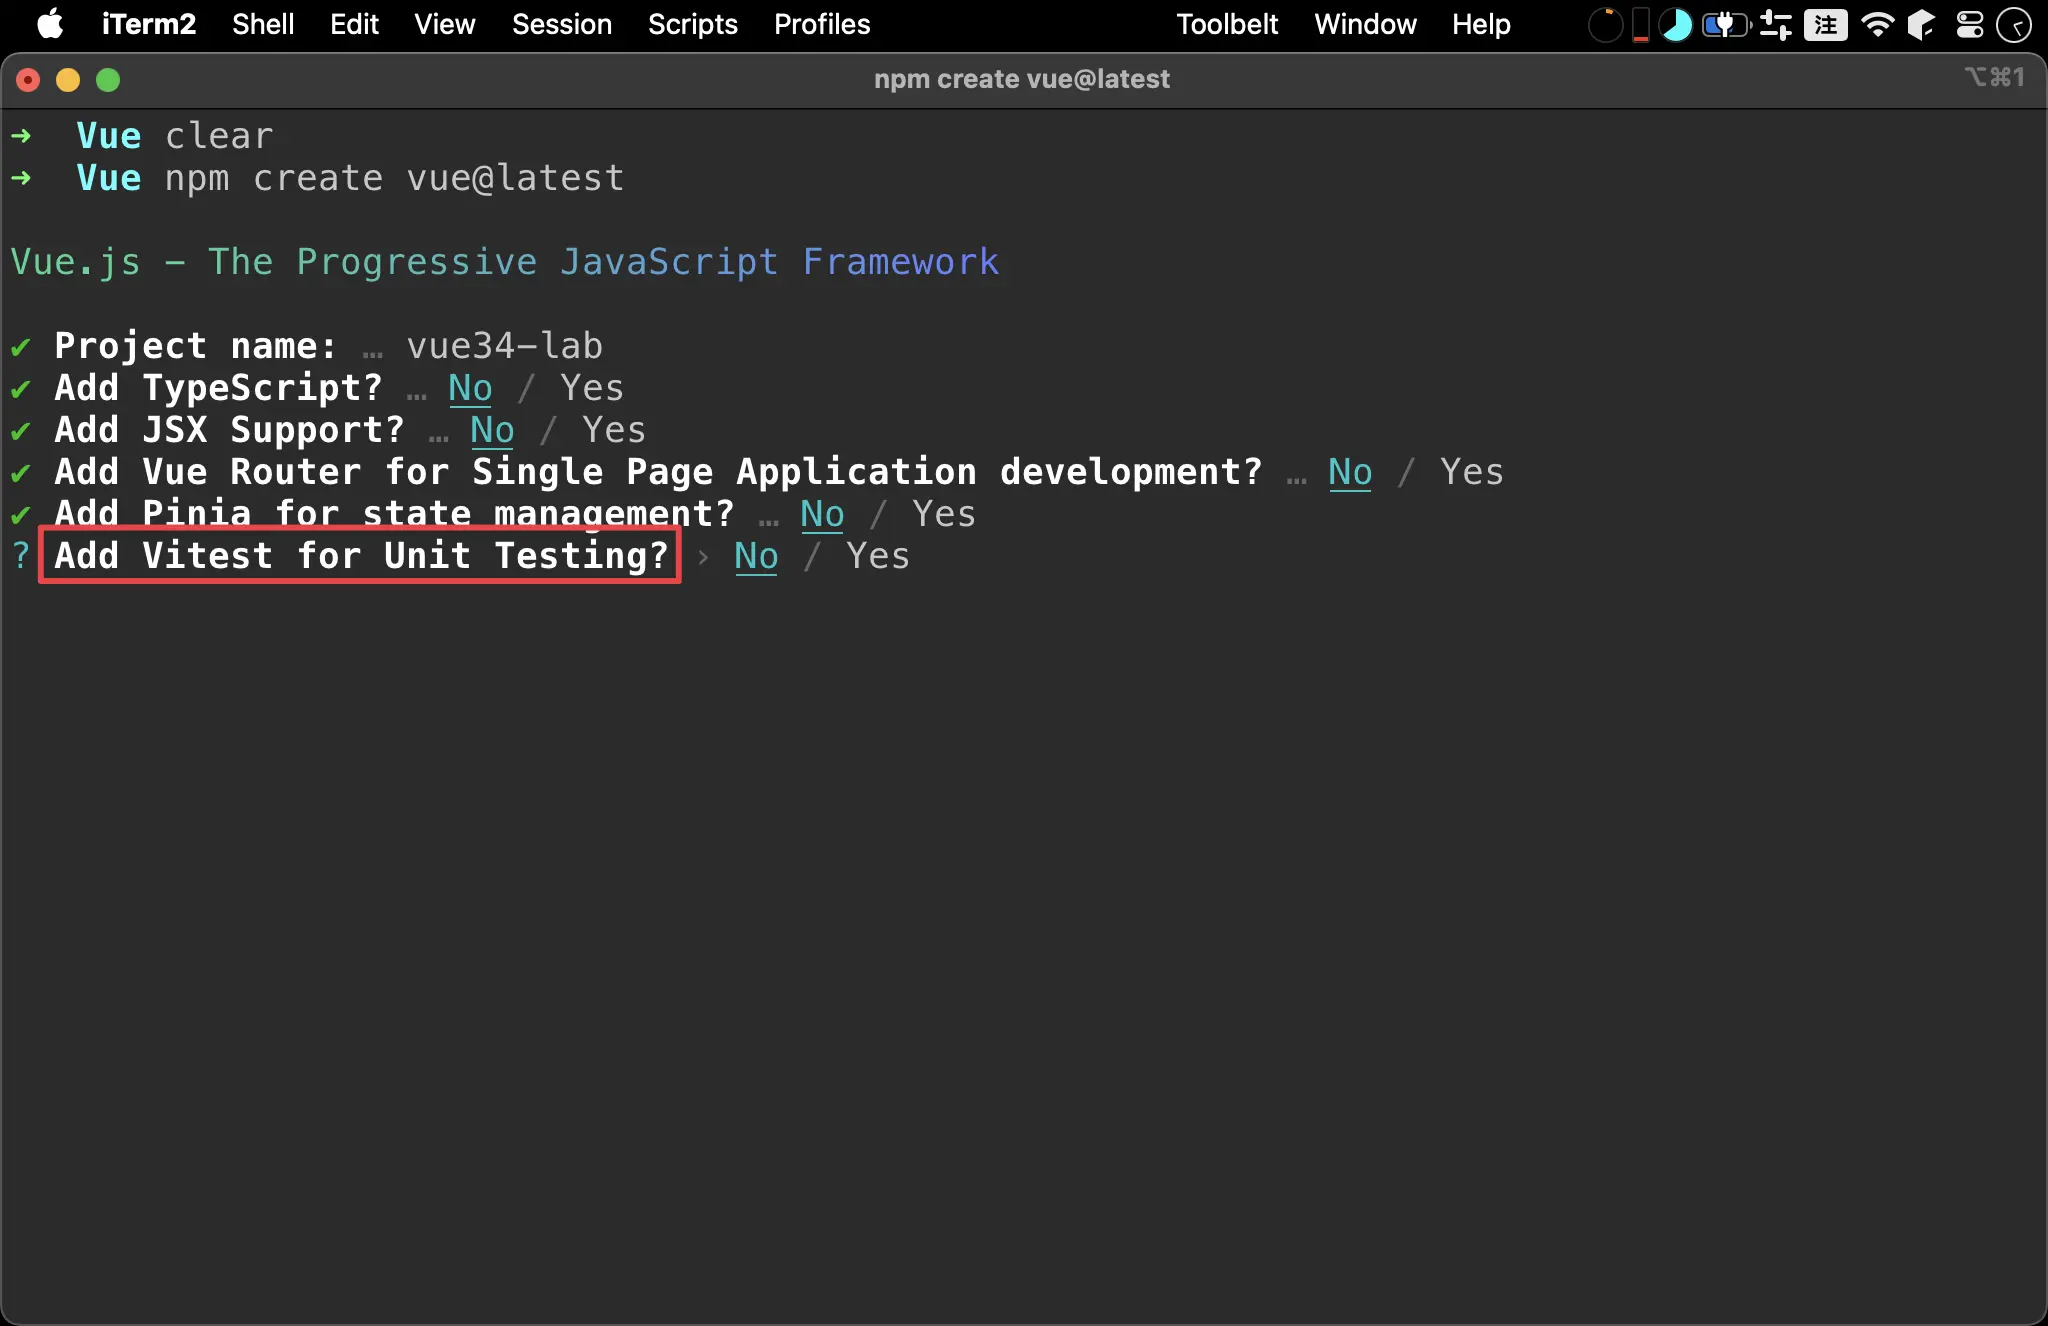Open the Wi-Fi status menu
The height and width of the screenshot is (1326, 2048).
pyautogui.click(x=1878, y=25)
